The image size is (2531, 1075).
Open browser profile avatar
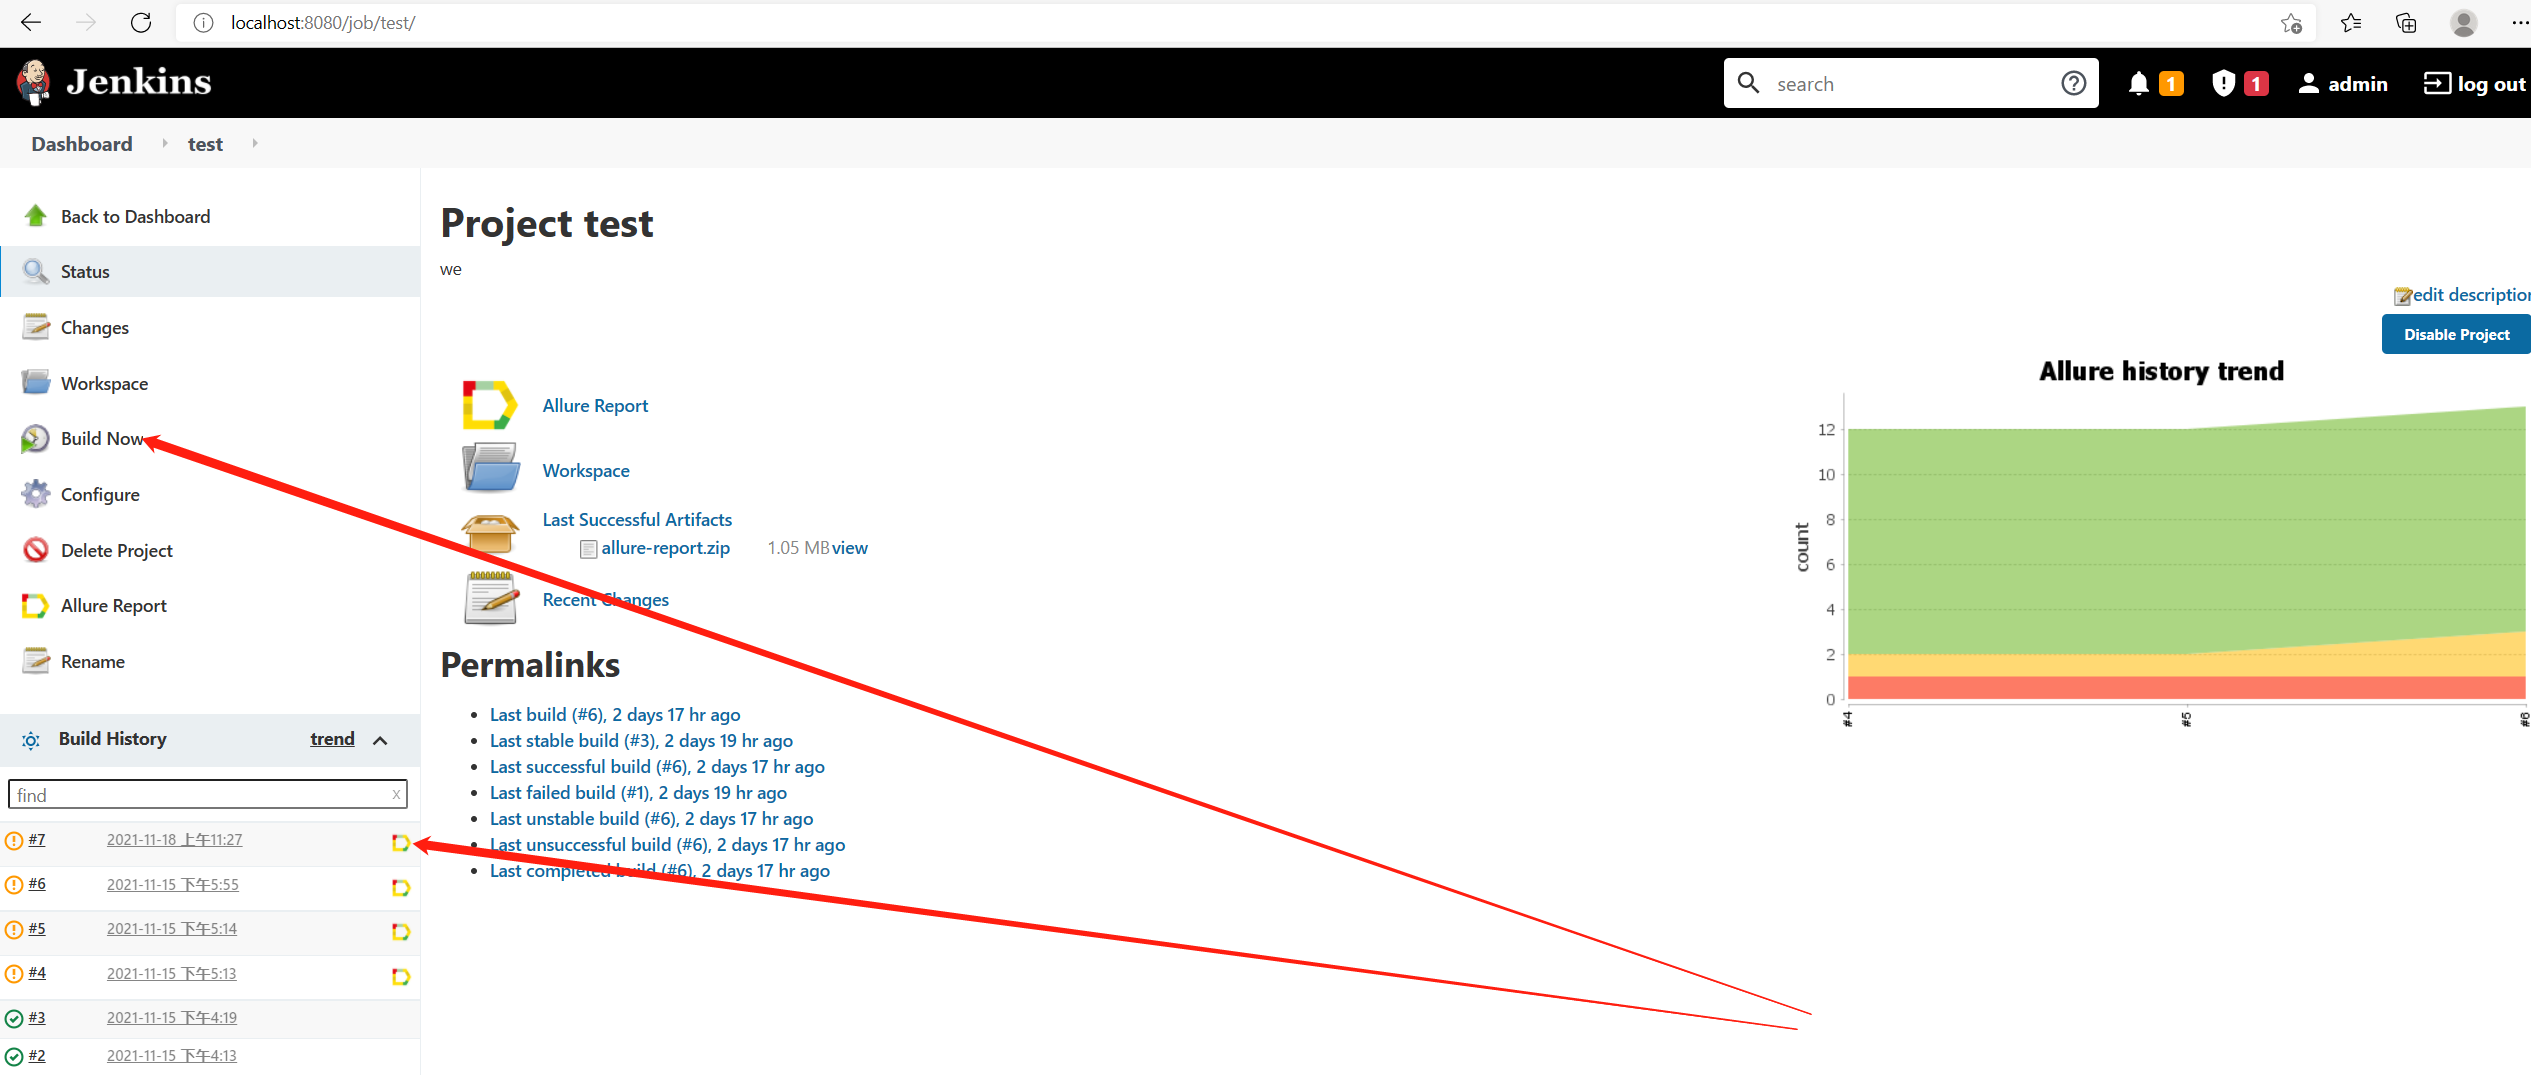pyautogui.click(x=2464, y=22)
